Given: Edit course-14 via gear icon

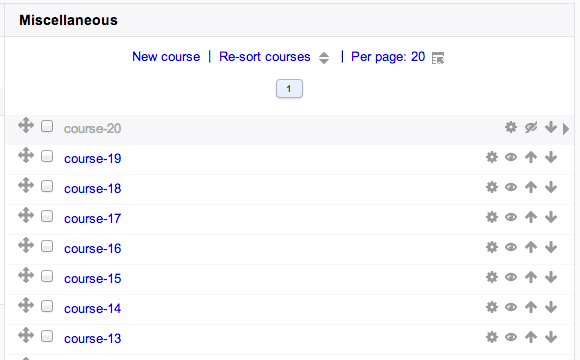Looking at the screenshot, I should pyautogui.click(x=492, y=307).
